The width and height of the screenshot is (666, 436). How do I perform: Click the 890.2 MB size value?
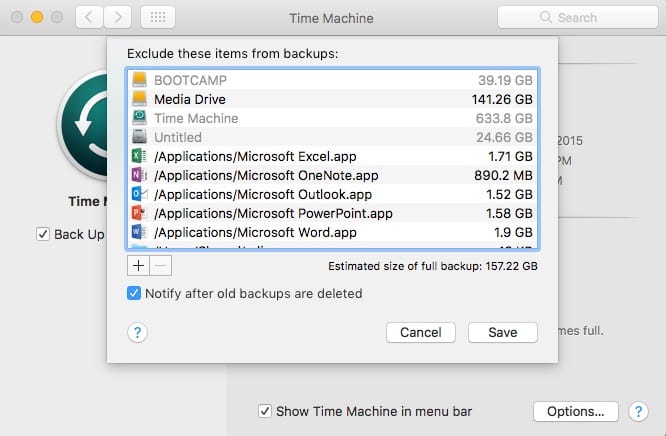click(x=503, y=175)
